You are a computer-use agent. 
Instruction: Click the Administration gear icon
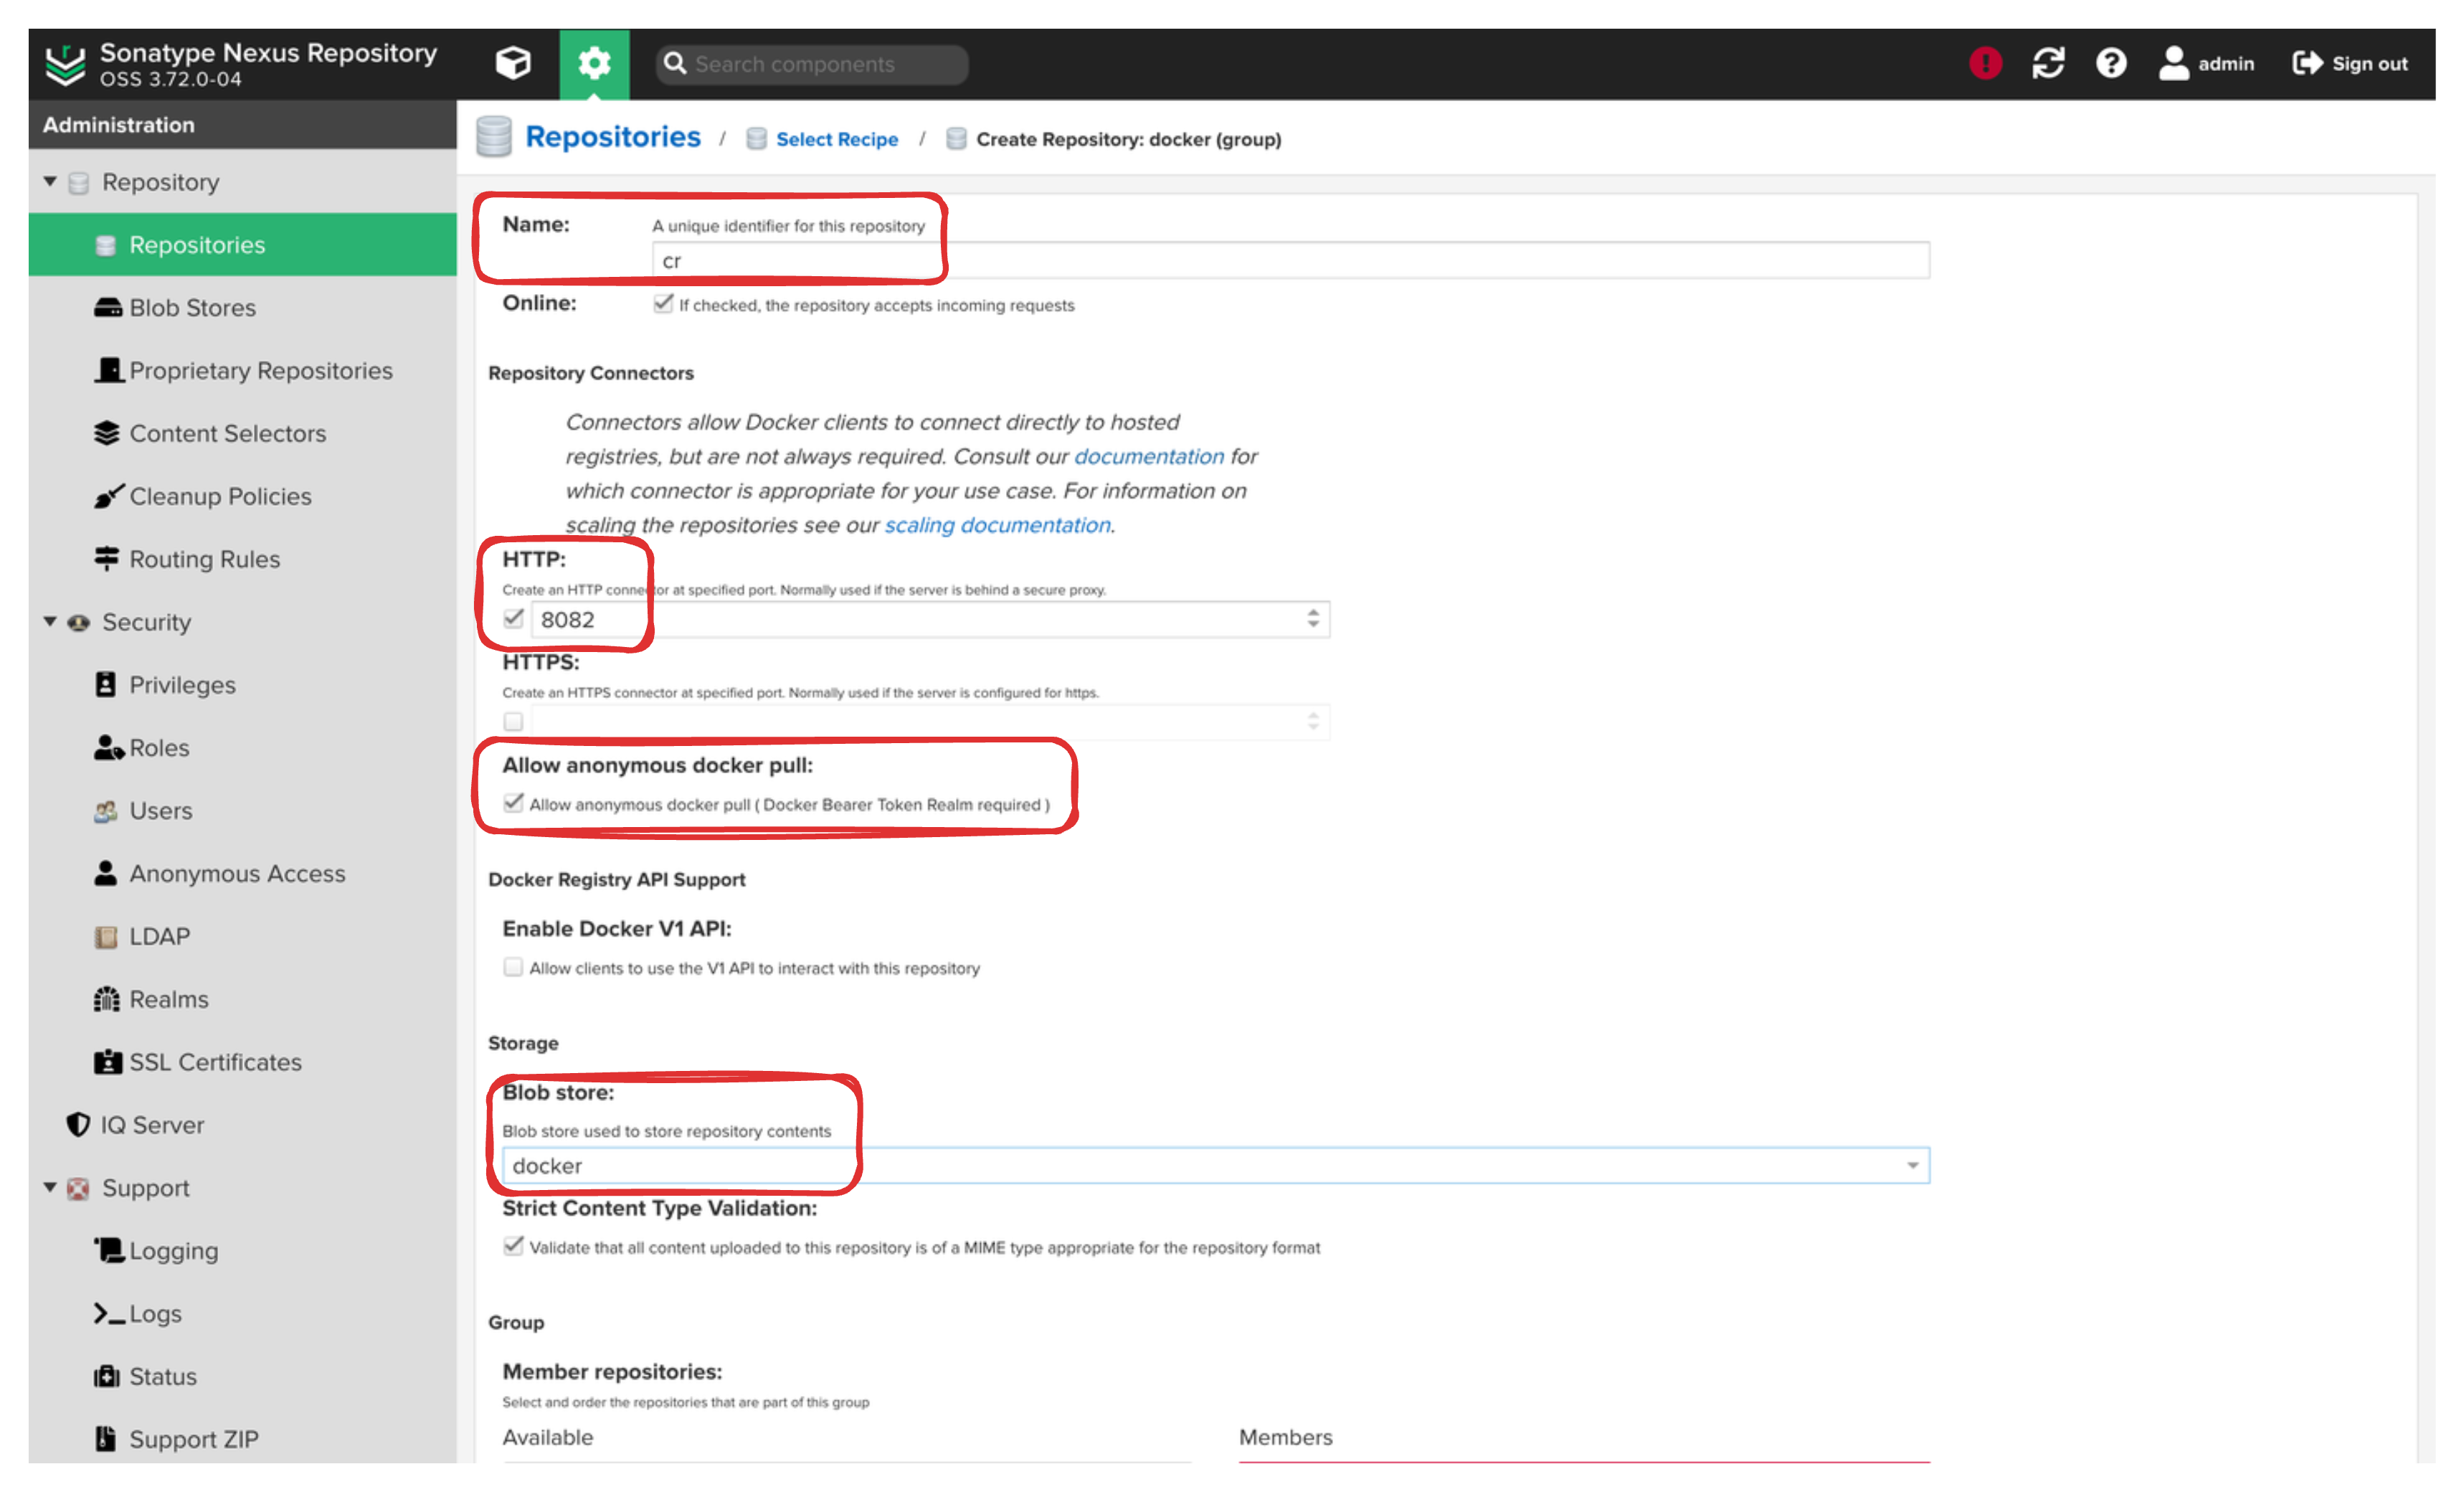click(x=594, y=63)
